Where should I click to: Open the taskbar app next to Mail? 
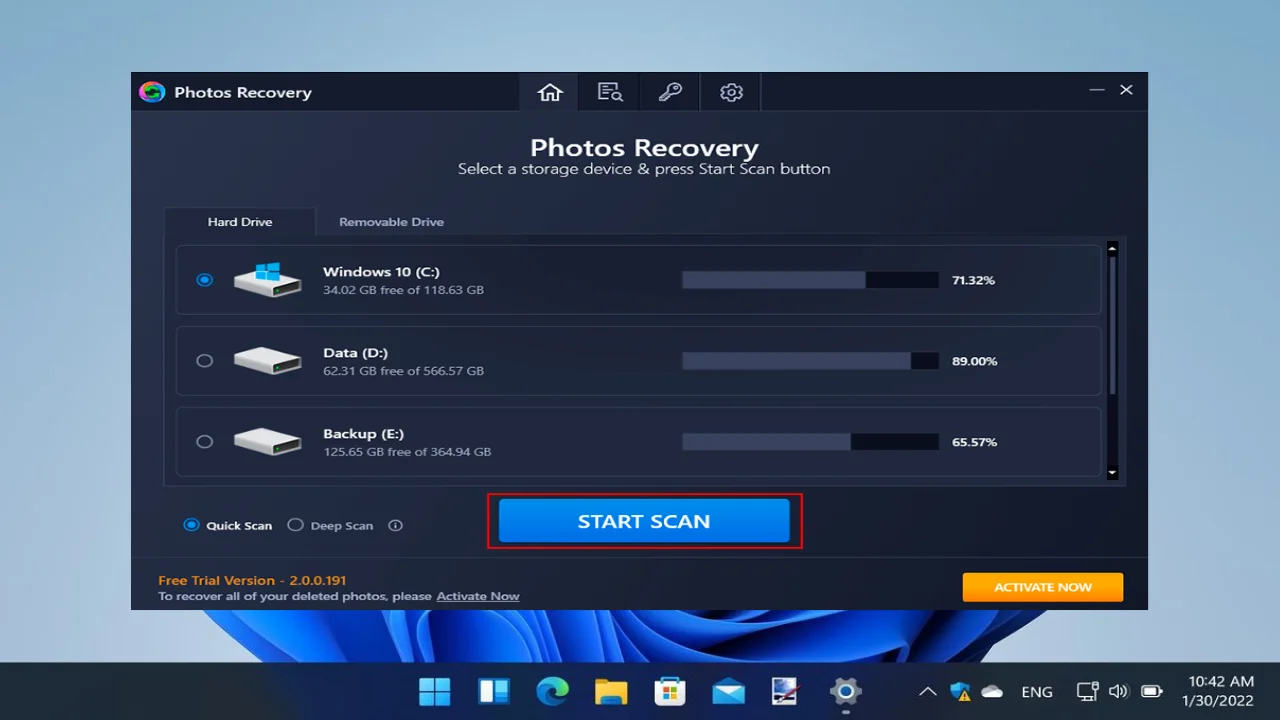tap(786, 691)
